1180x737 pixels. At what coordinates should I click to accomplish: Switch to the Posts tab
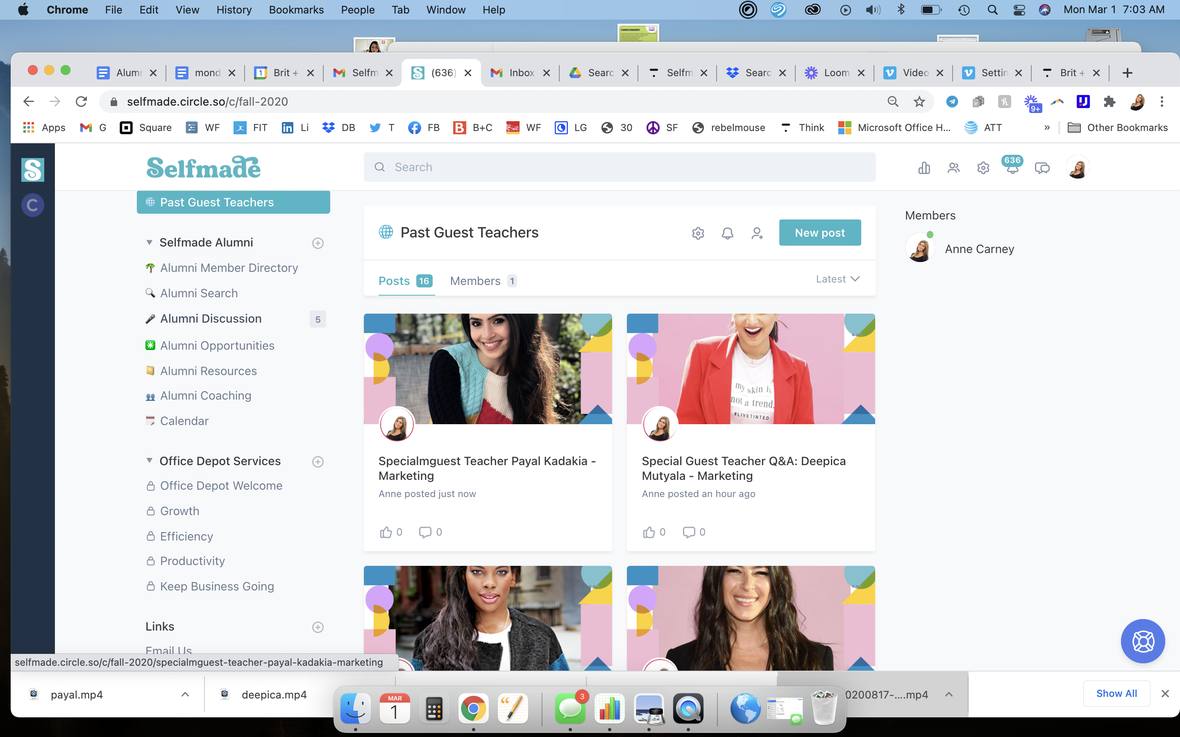405,281
